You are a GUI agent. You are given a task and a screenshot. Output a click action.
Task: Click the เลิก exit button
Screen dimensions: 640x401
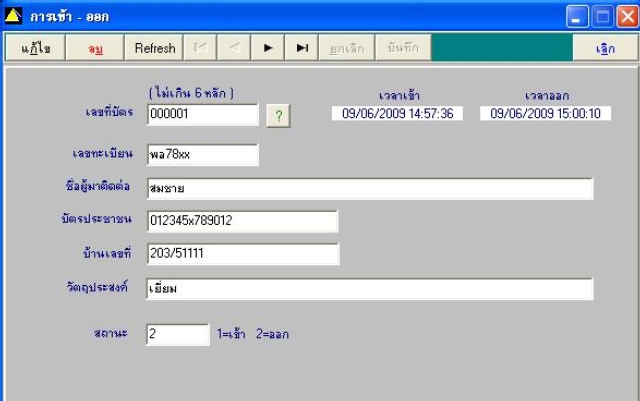(x=605, y=48)
